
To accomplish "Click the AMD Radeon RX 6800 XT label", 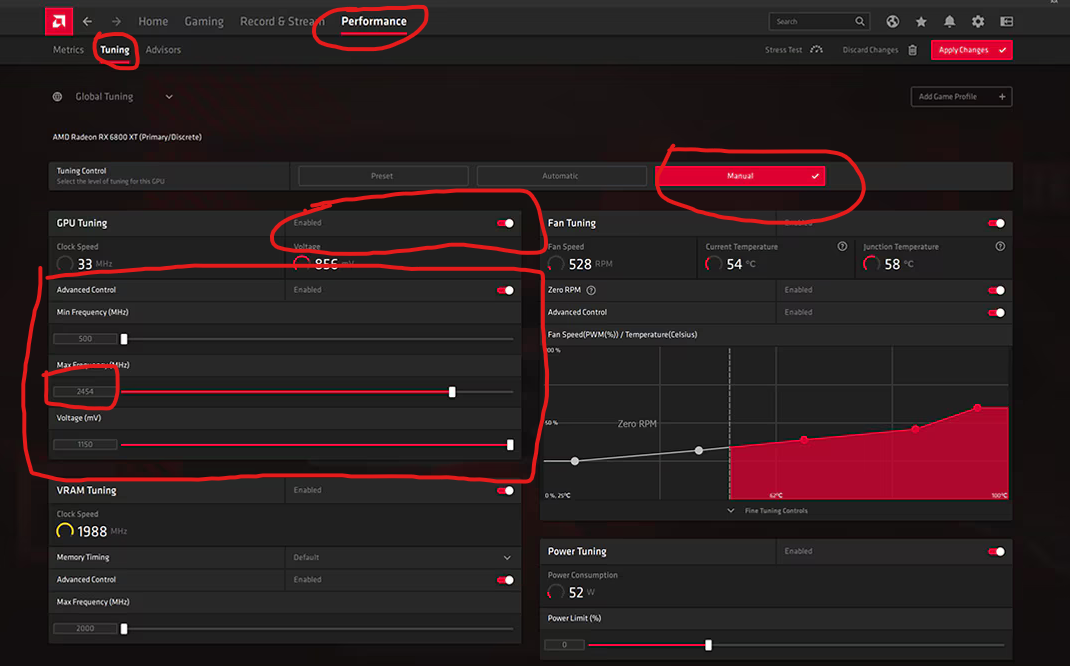I will click(127, 137).
